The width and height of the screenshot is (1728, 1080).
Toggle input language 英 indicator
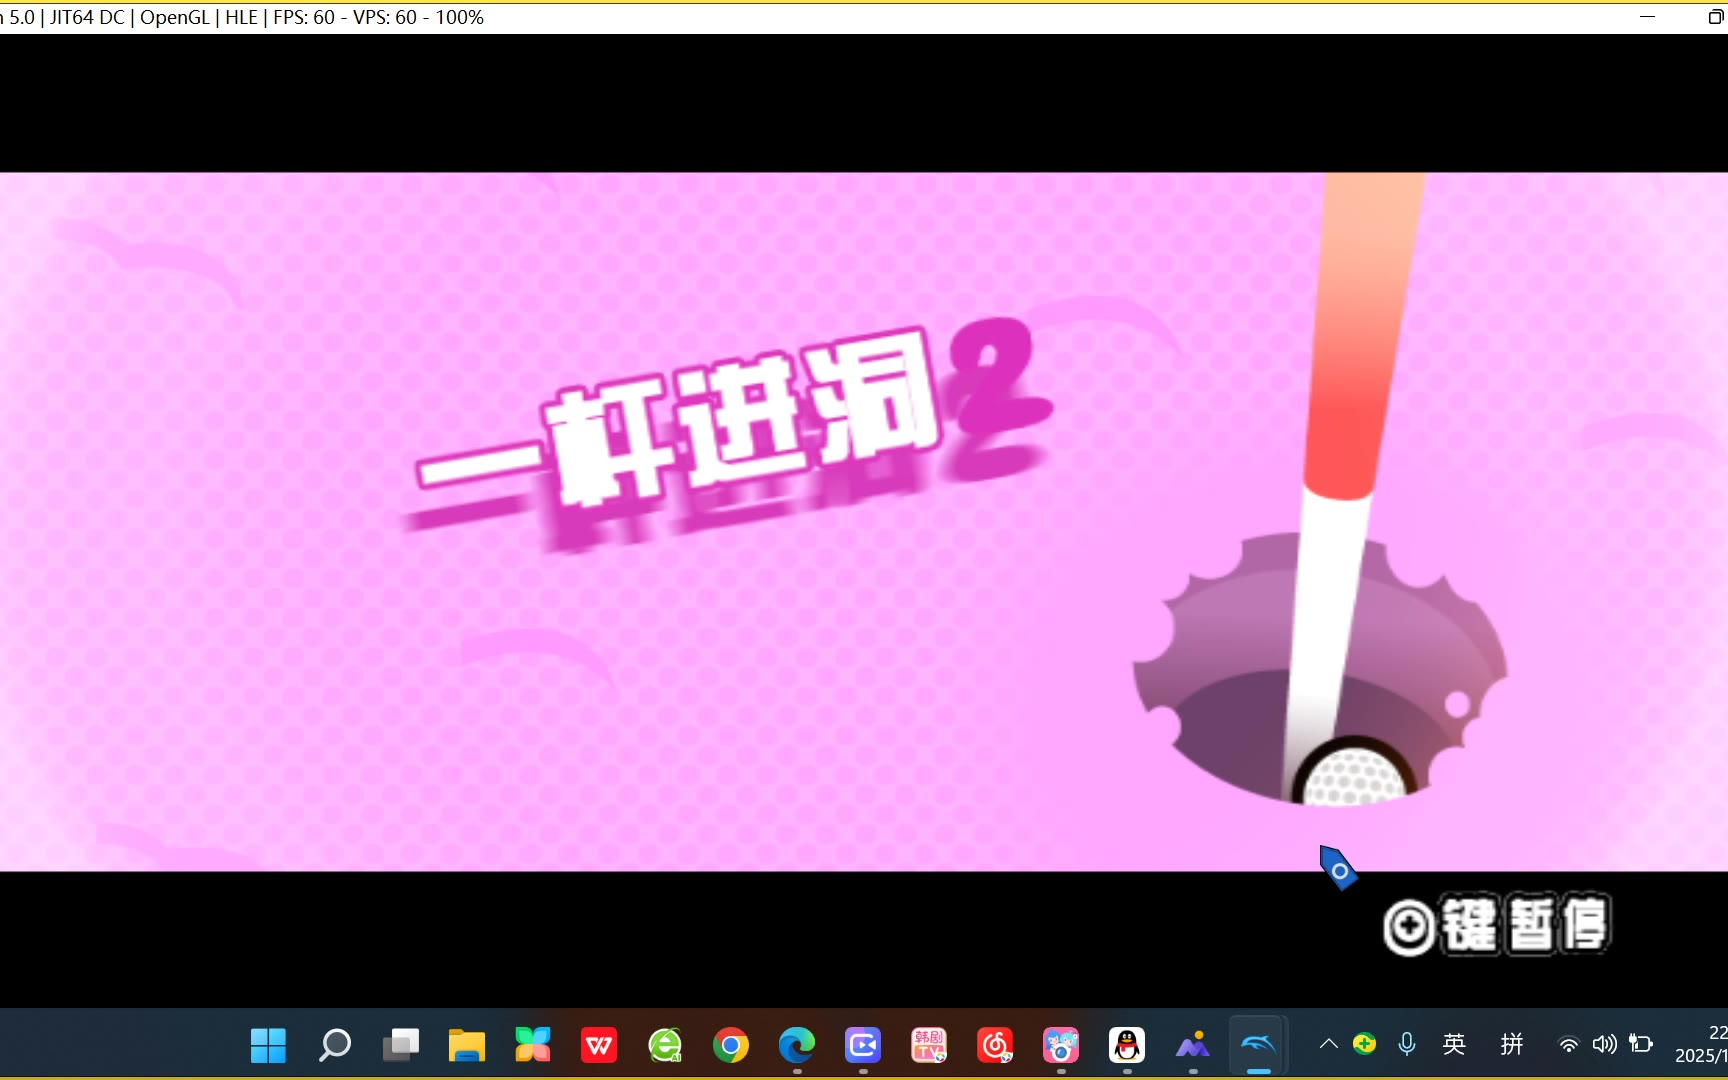1454,1044
